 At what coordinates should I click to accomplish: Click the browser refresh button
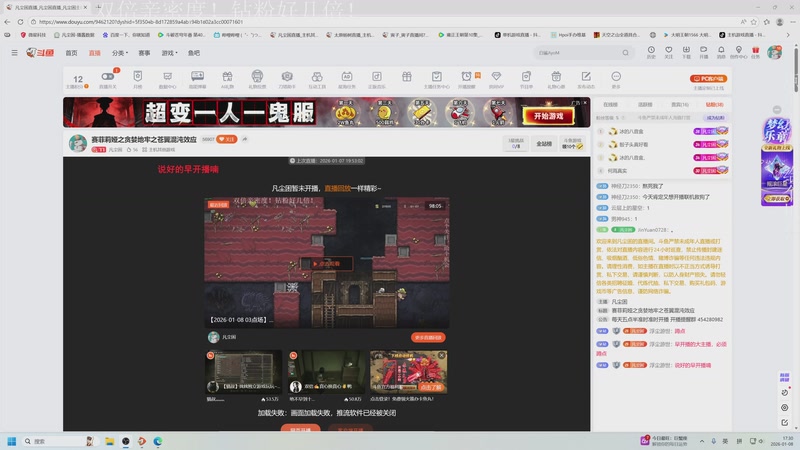[20, 22]
